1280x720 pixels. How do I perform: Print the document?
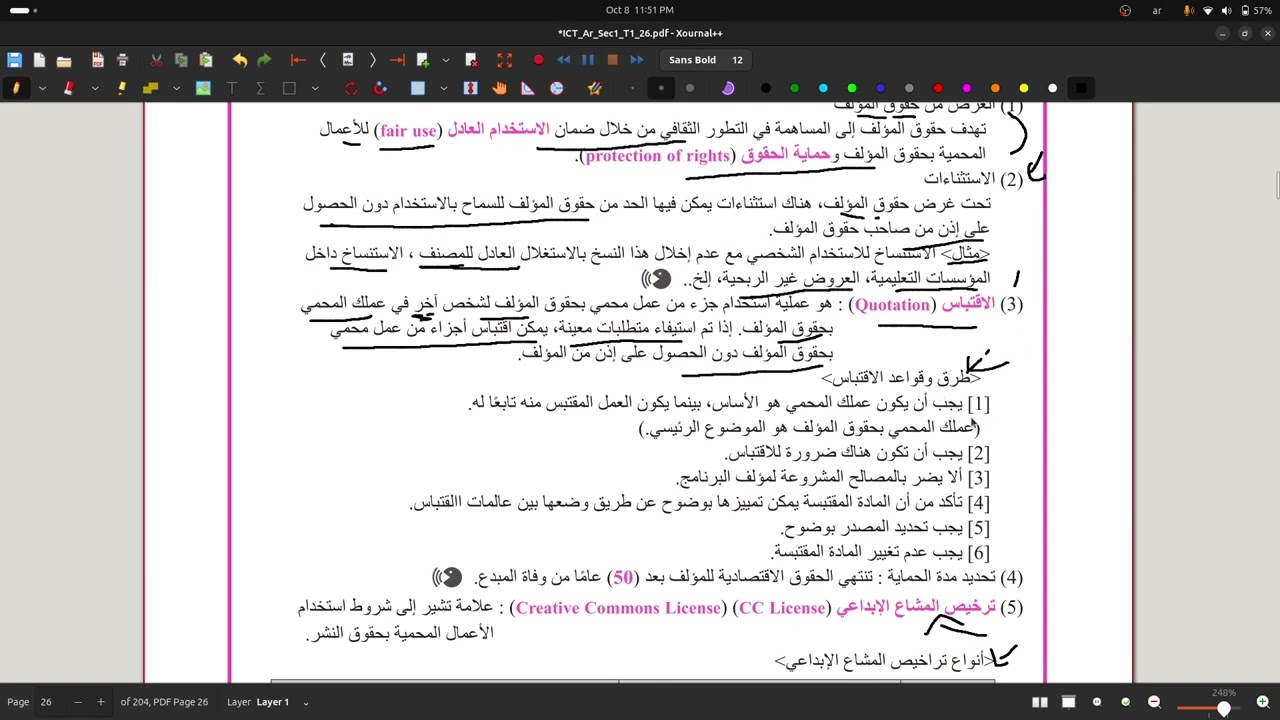click(122, 60)
